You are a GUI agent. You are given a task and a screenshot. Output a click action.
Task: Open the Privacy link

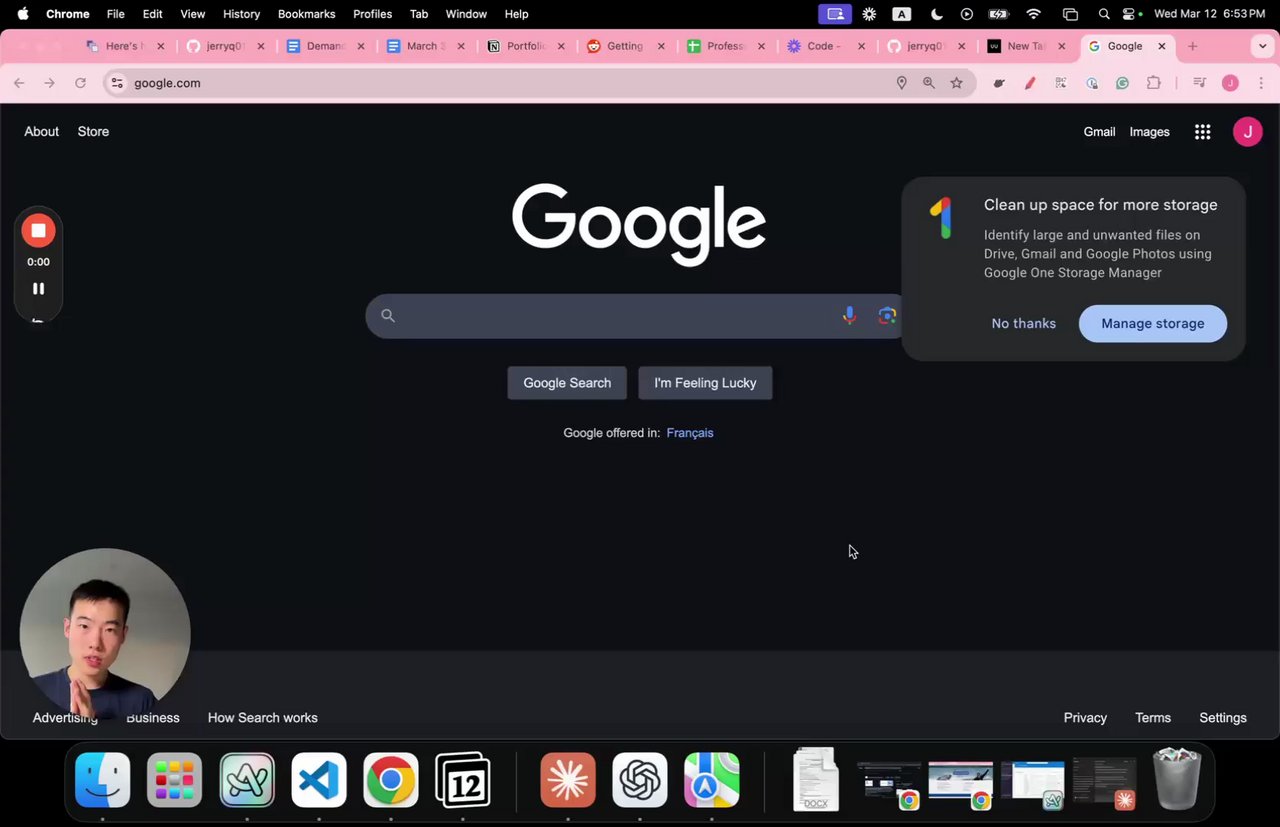click(x=1085, y=718)
